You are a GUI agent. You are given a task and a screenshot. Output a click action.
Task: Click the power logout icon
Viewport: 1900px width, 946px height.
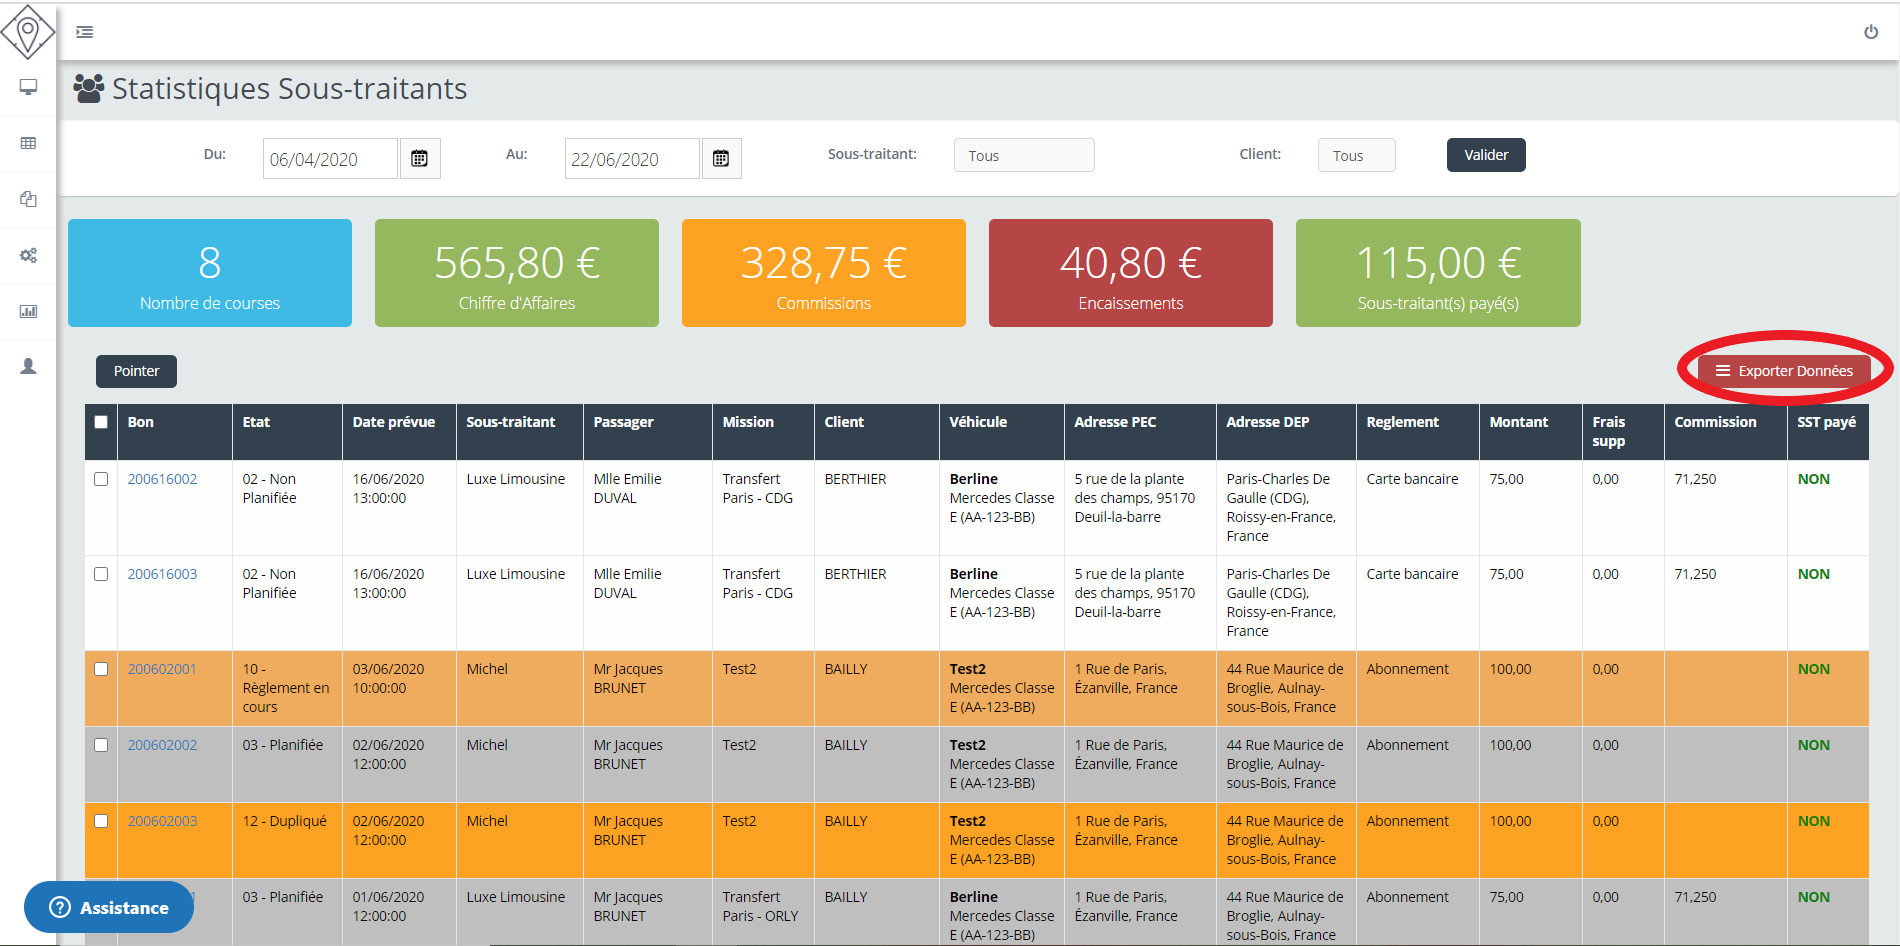1870,32
